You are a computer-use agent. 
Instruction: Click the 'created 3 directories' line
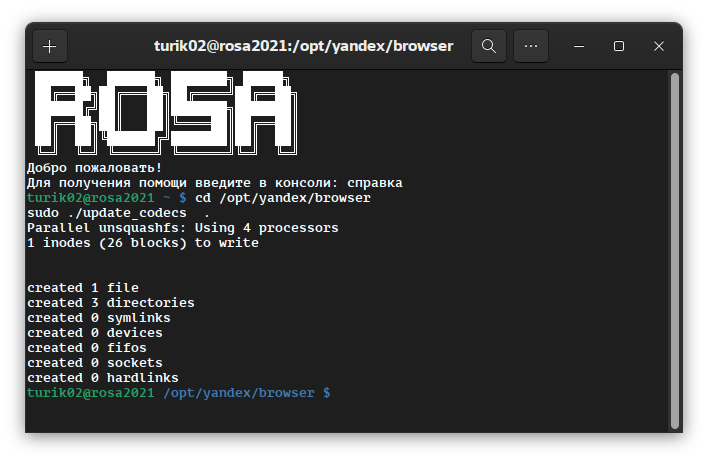[111, 303]
